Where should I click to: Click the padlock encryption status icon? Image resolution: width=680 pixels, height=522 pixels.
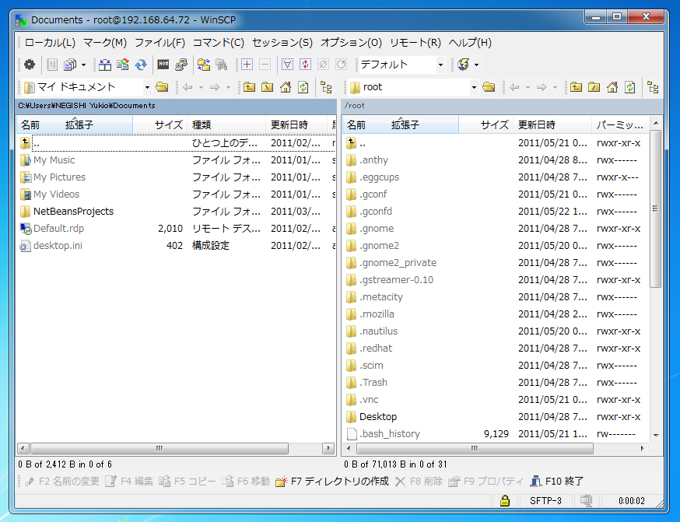coord(504,501)
